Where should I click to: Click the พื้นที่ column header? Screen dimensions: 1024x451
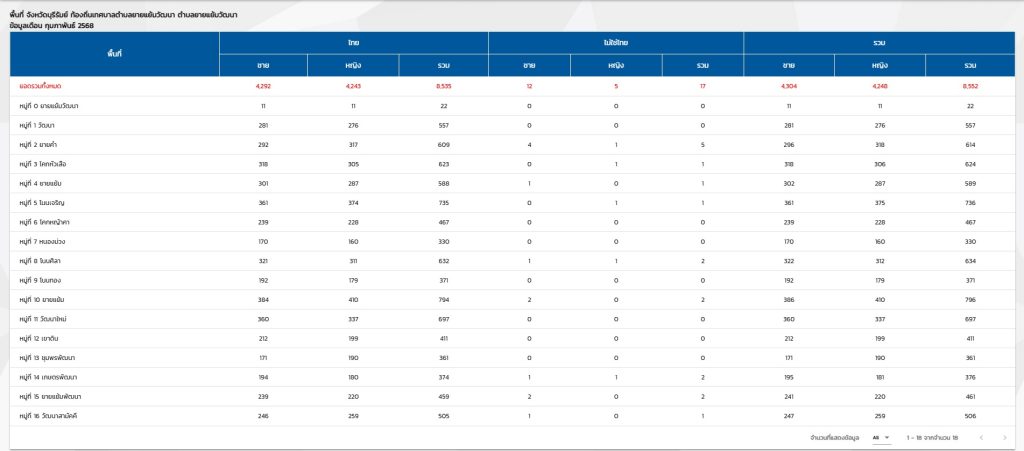tap(114, 54)
